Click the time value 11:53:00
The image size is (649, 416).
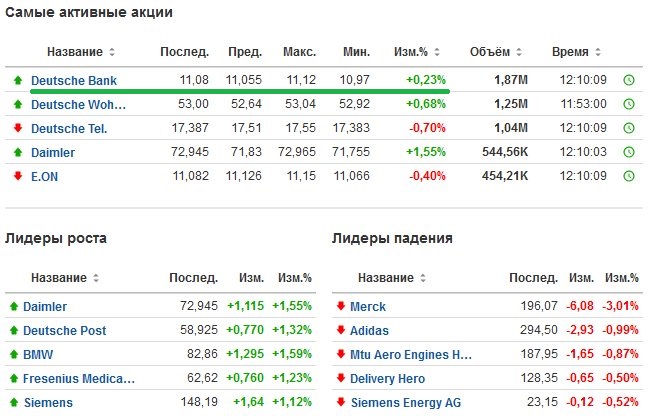(584, 103)
